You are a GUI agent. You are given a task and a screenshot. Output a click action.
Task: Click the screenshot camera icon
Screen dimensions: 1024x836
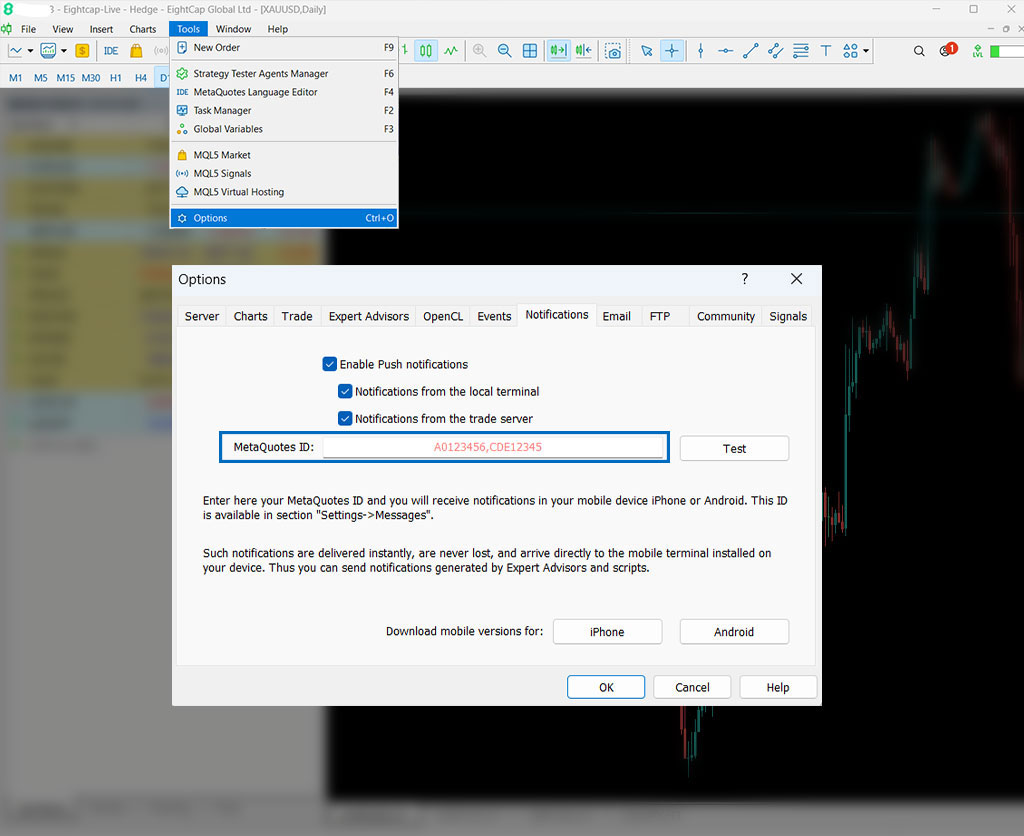click(613, 51)
